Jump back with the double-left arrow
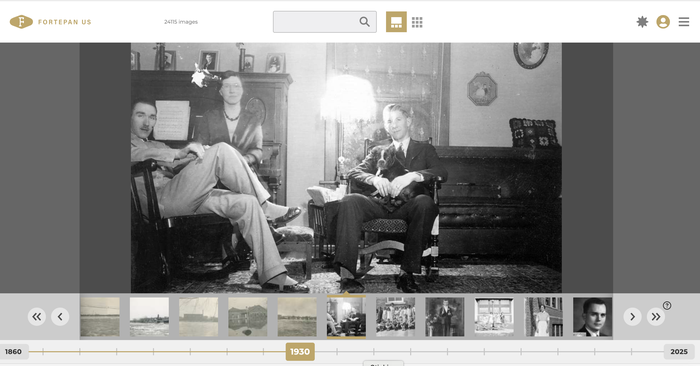The height and width of the screenshot is (366, 700). pos(37,317)
